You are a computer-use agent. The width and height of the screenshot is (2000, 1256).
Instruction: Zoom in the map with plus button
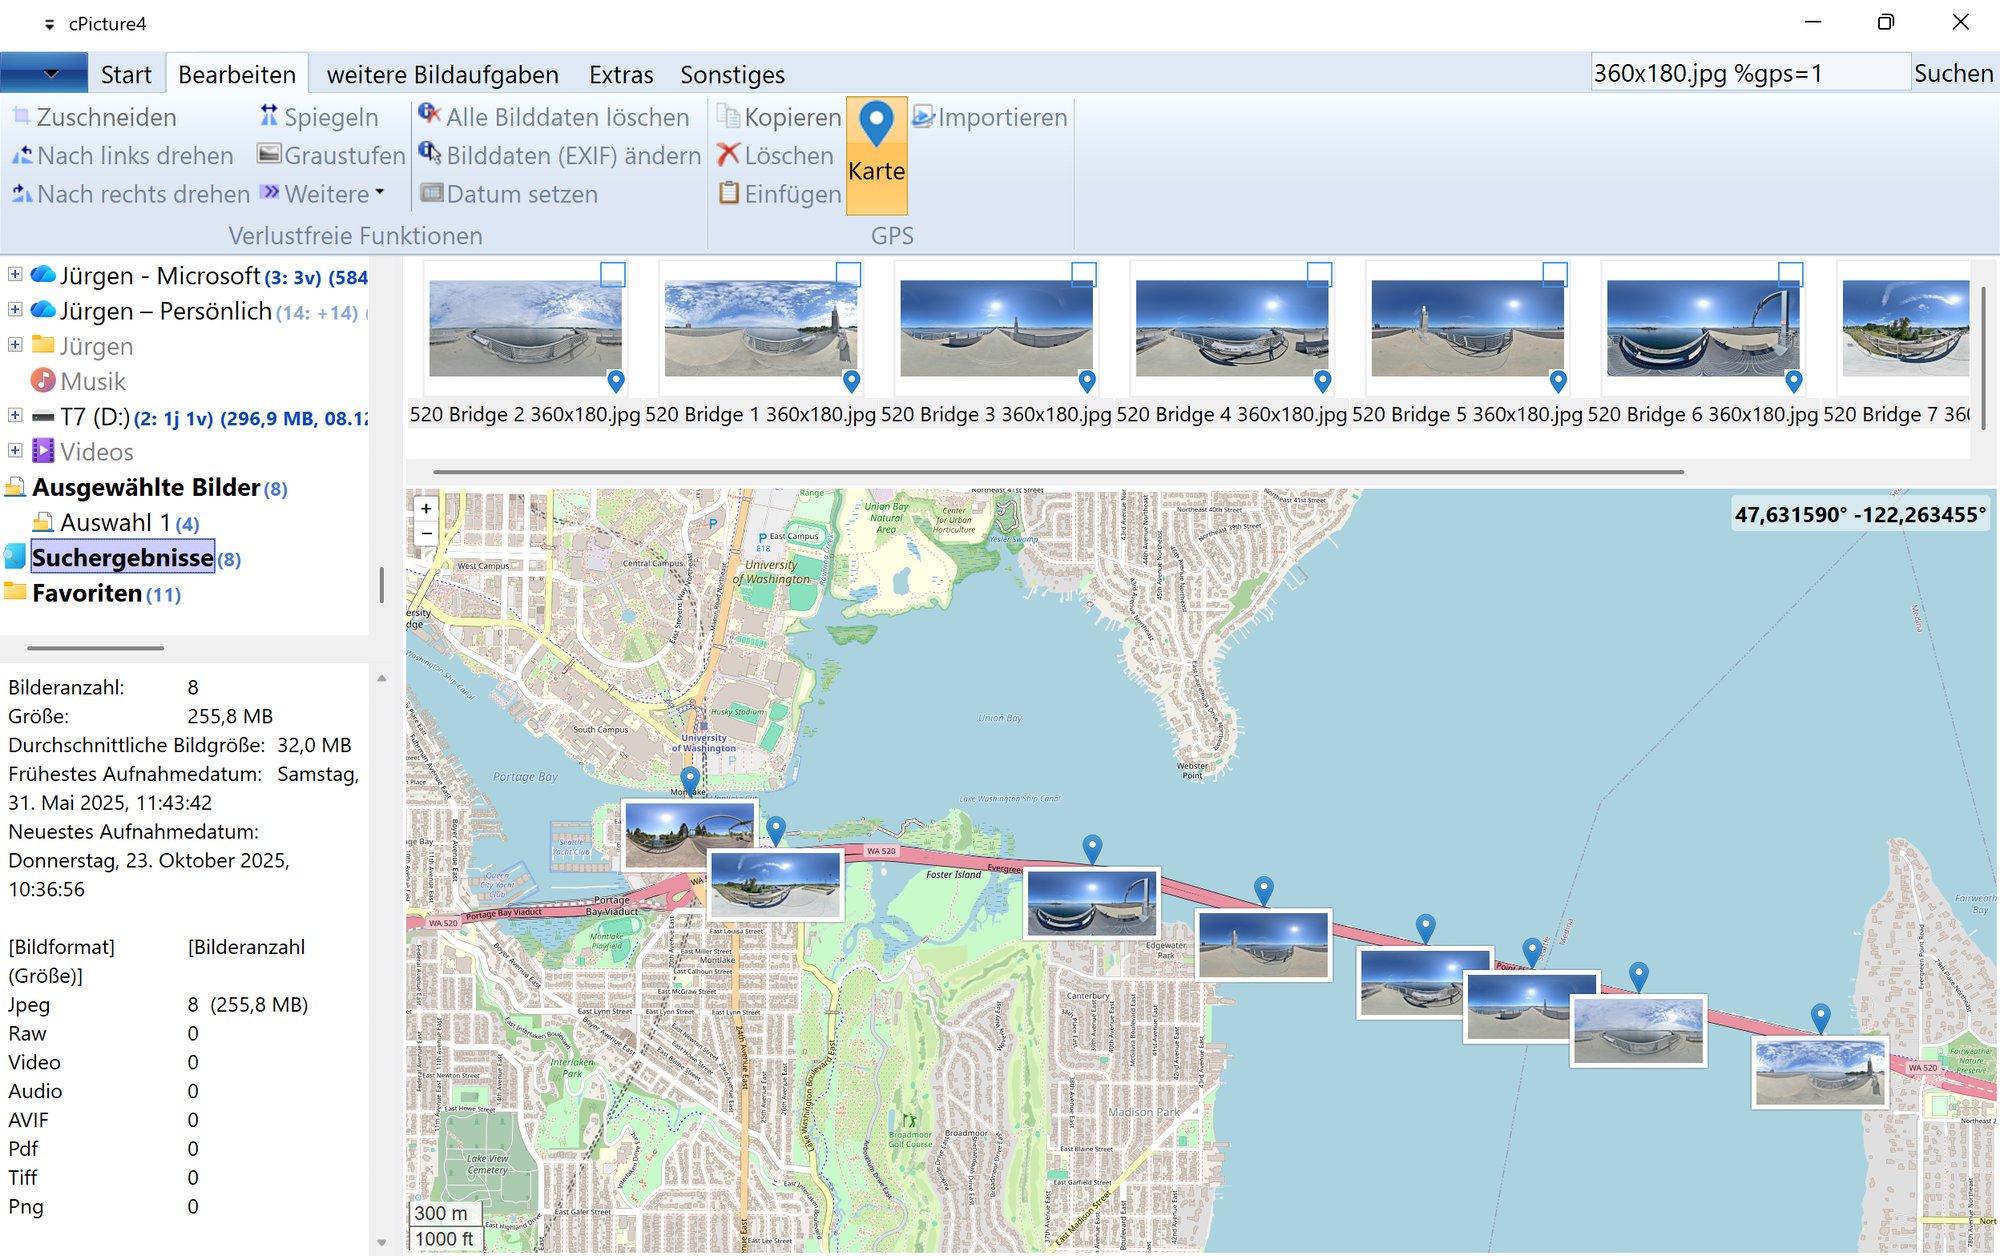(x=426, y=508)
